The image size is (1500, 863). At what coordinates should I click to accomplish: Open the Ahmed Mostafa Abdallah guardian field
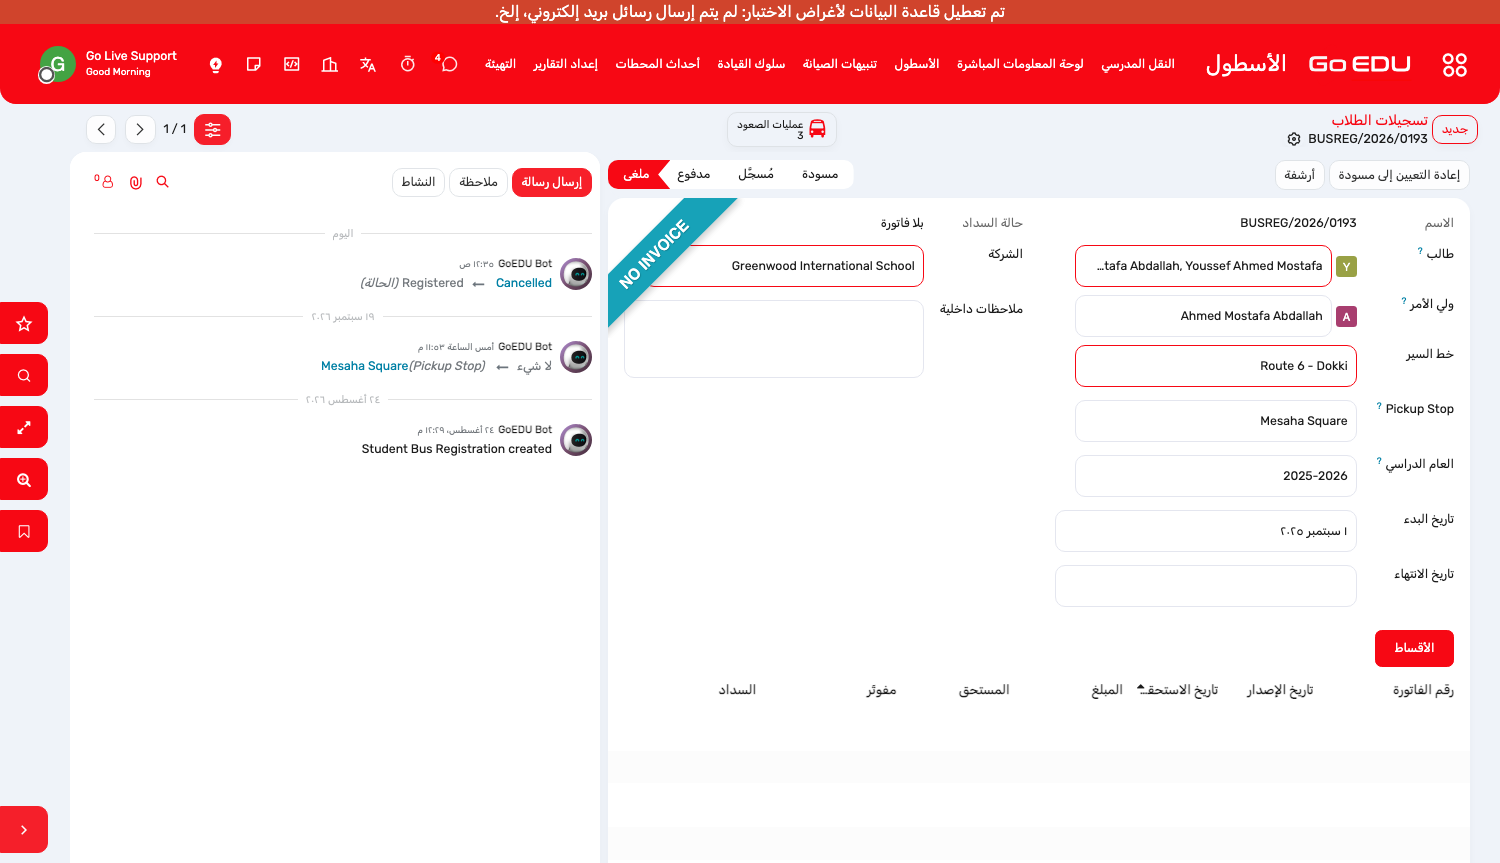point(1203,316)
